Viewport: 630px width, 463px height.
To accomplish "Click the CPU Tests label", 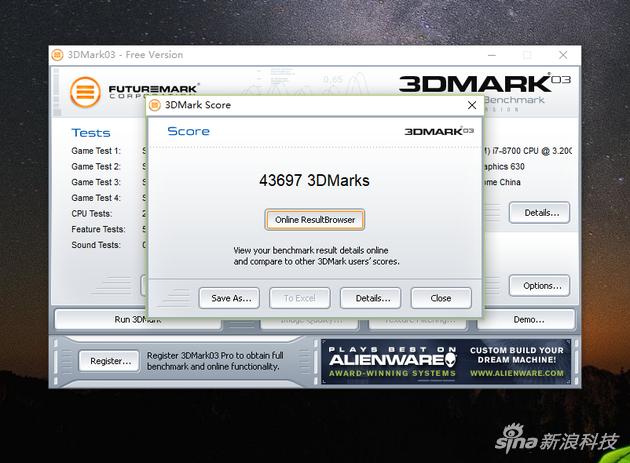I will [x=92, y=213].
